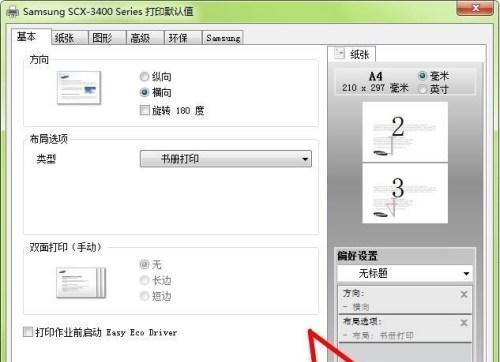This screenshot has width=500, height=362.
Task: Click the orientation preview image
Action: point(79,88)
